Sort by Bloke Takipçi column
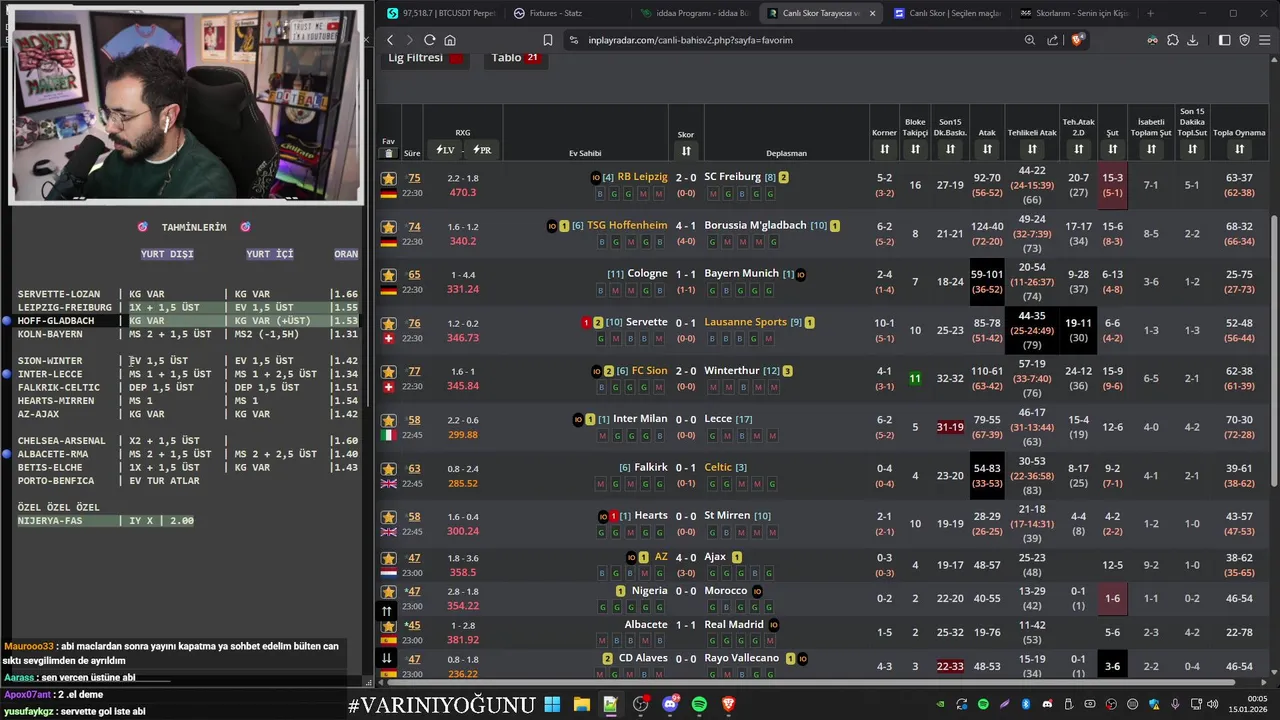 915,149
